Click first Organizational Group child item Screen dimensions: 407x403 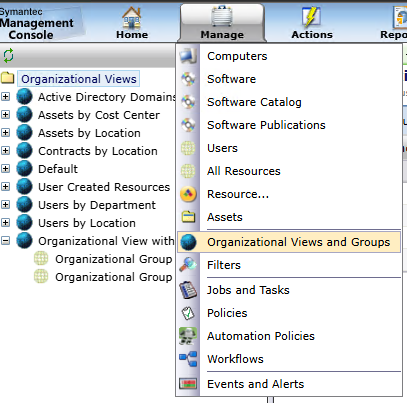point(114,259)
